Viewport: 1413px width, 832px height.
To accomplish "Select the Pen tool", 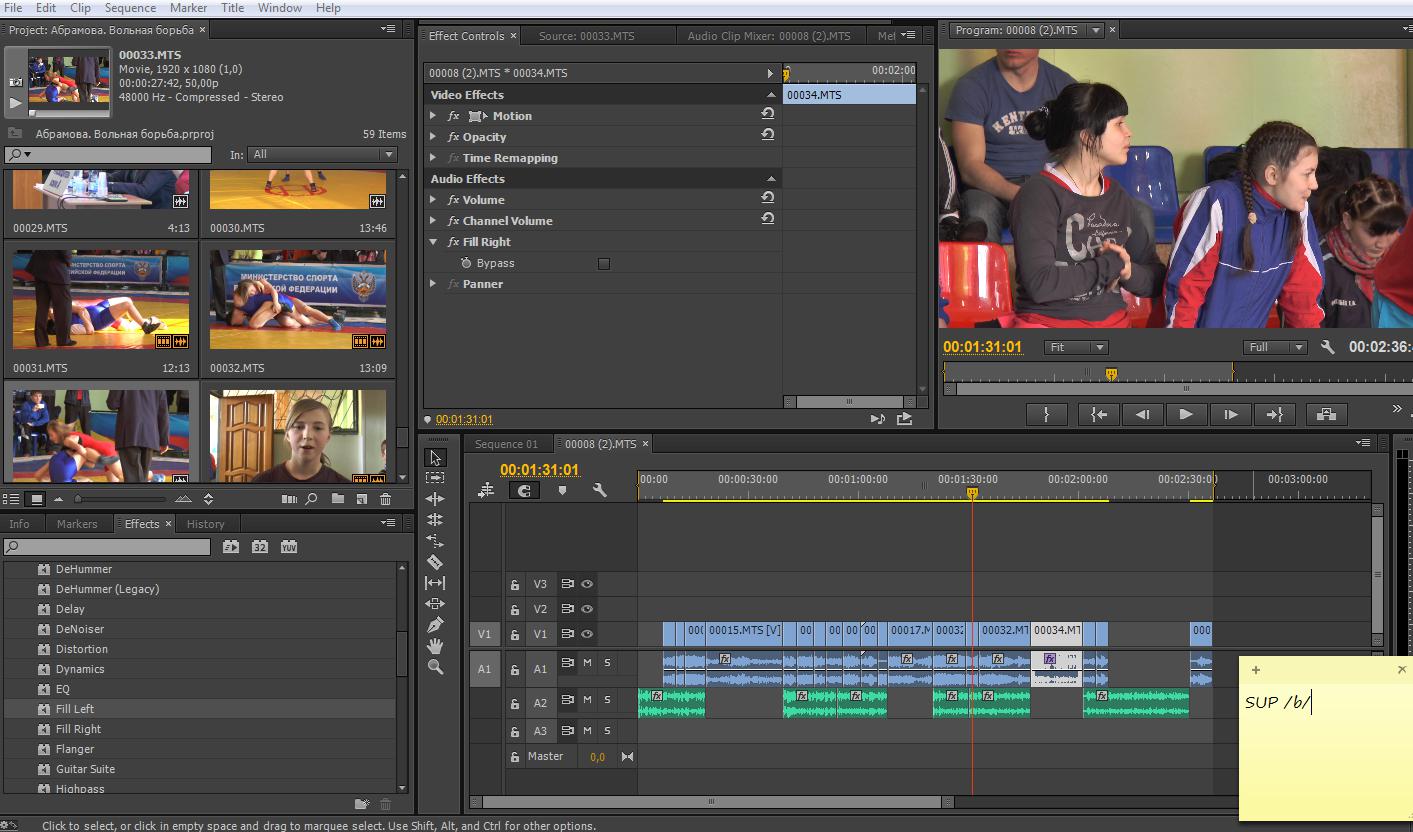I will click(435, 625).
